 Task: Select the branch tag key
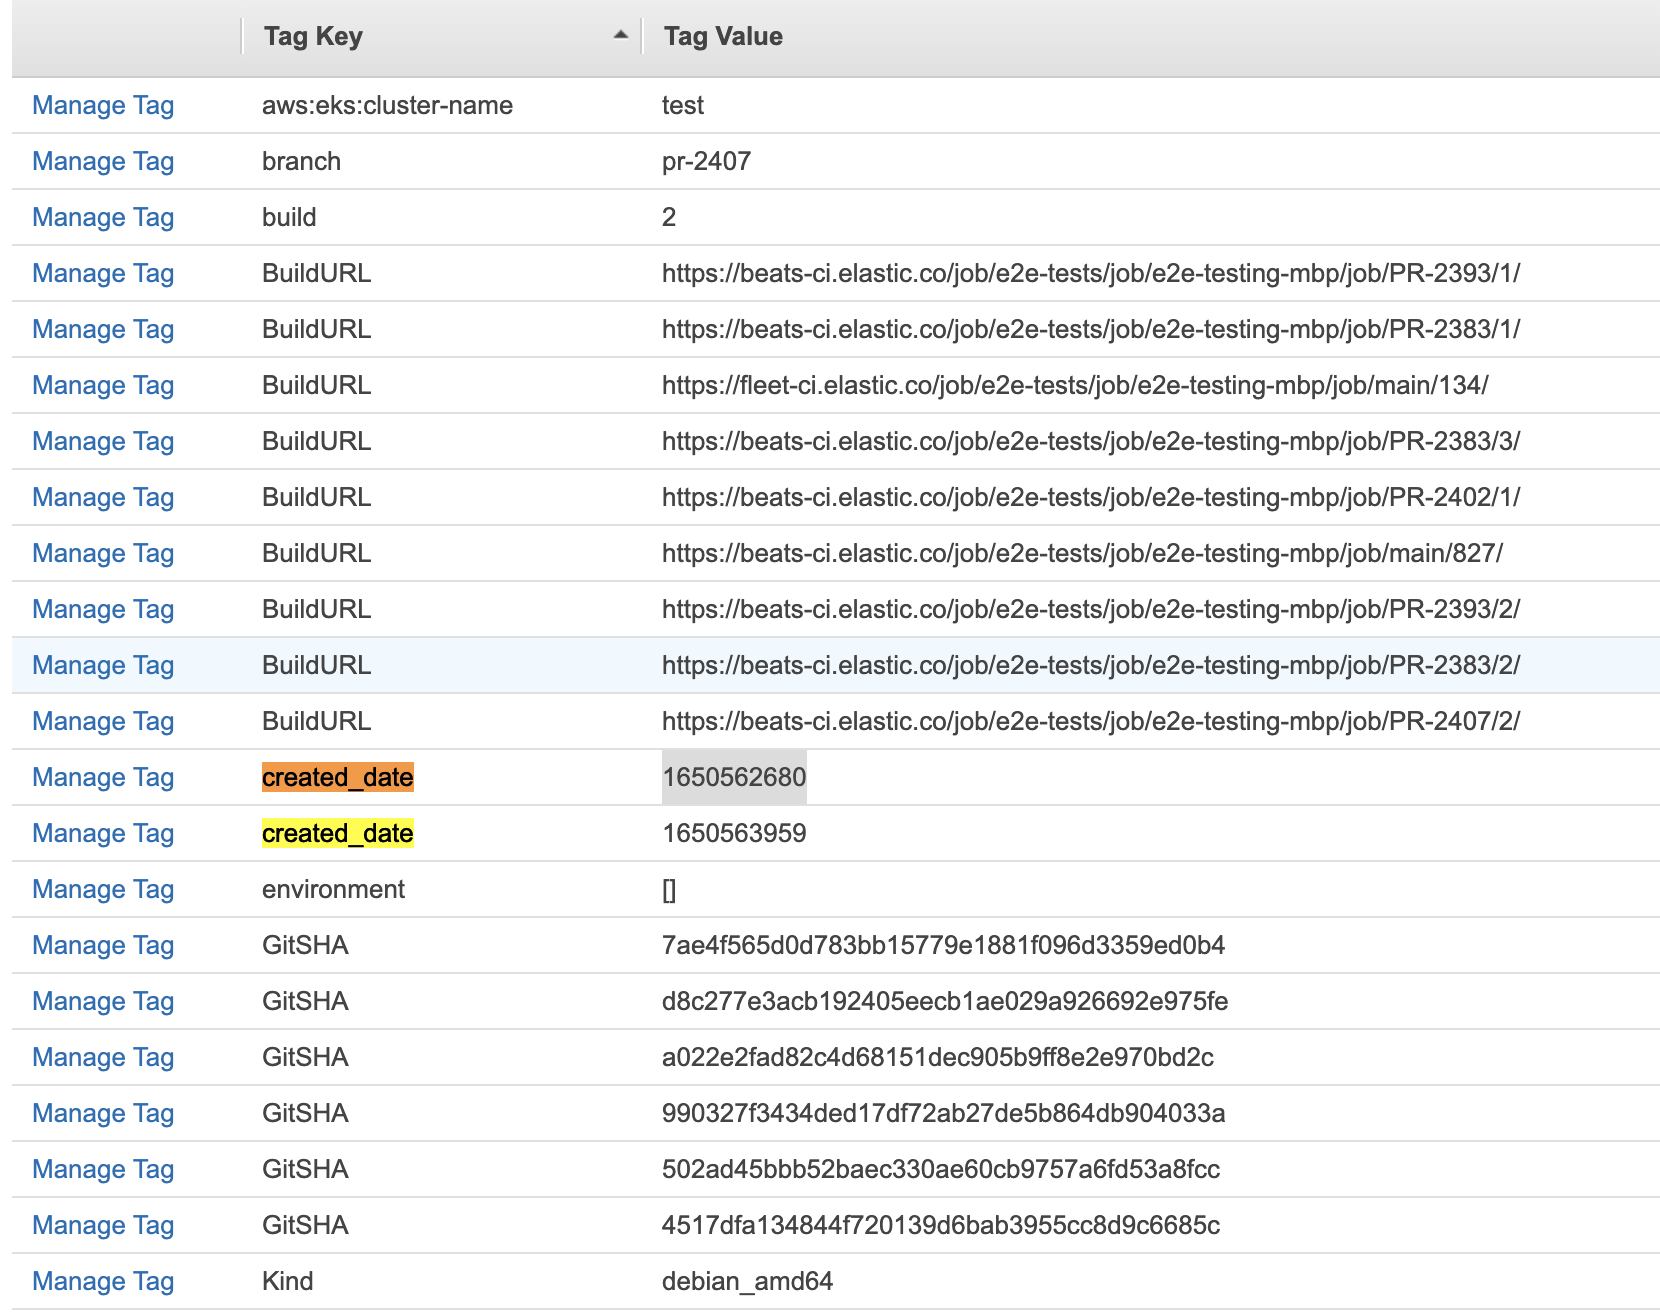[301, 161]
